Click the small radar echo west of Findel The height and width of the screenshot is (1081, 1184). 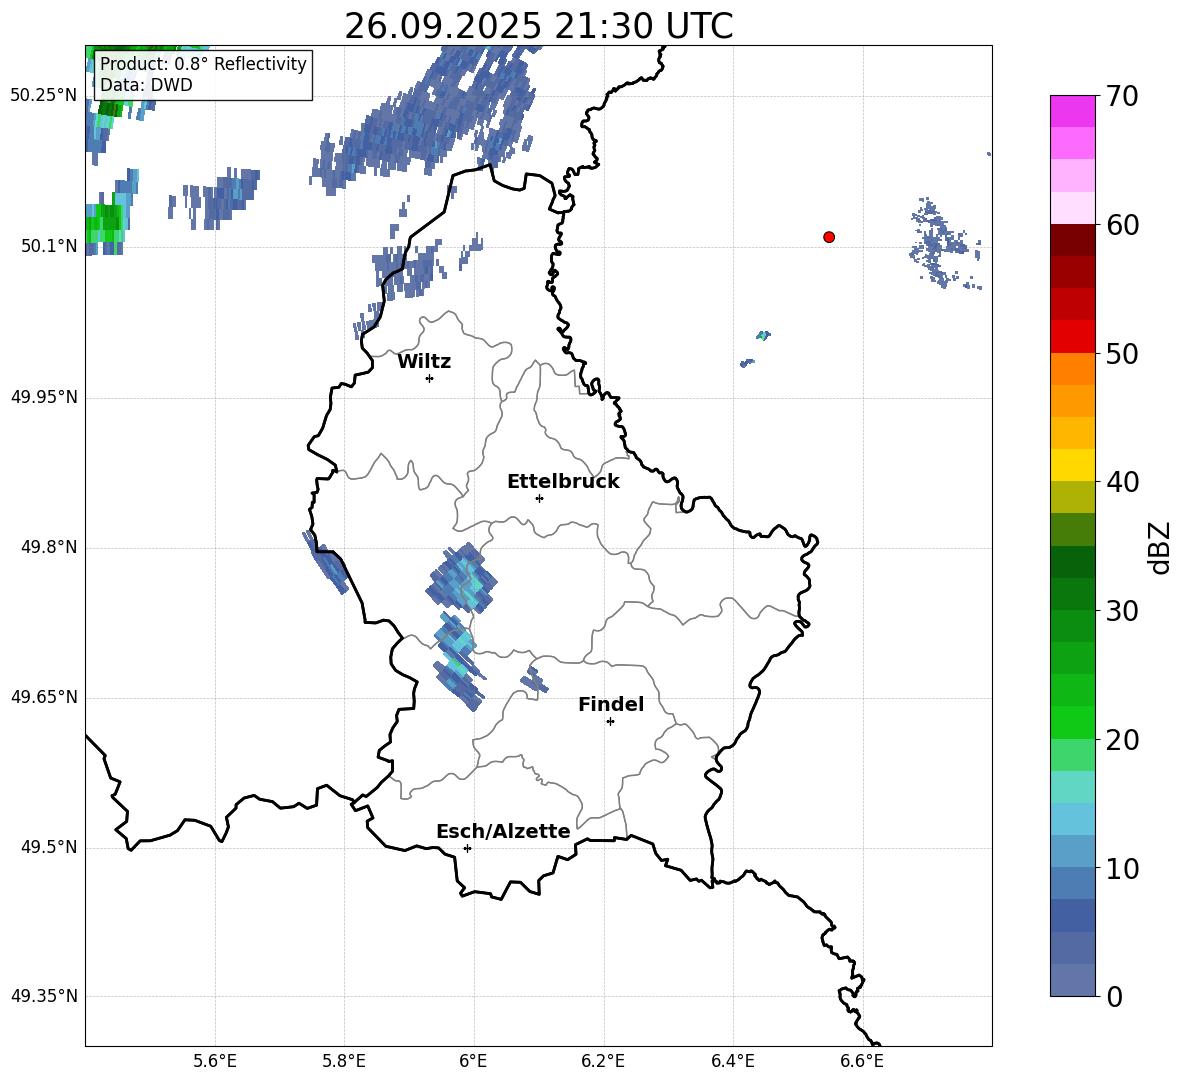pos(534,680)
